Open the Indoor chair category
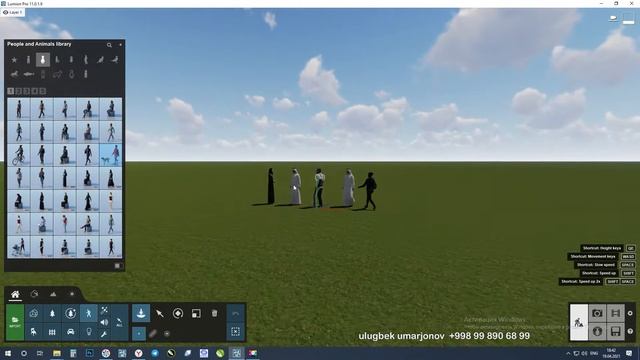This screenshot has width=640, height=360. click(x=33, y=332)
